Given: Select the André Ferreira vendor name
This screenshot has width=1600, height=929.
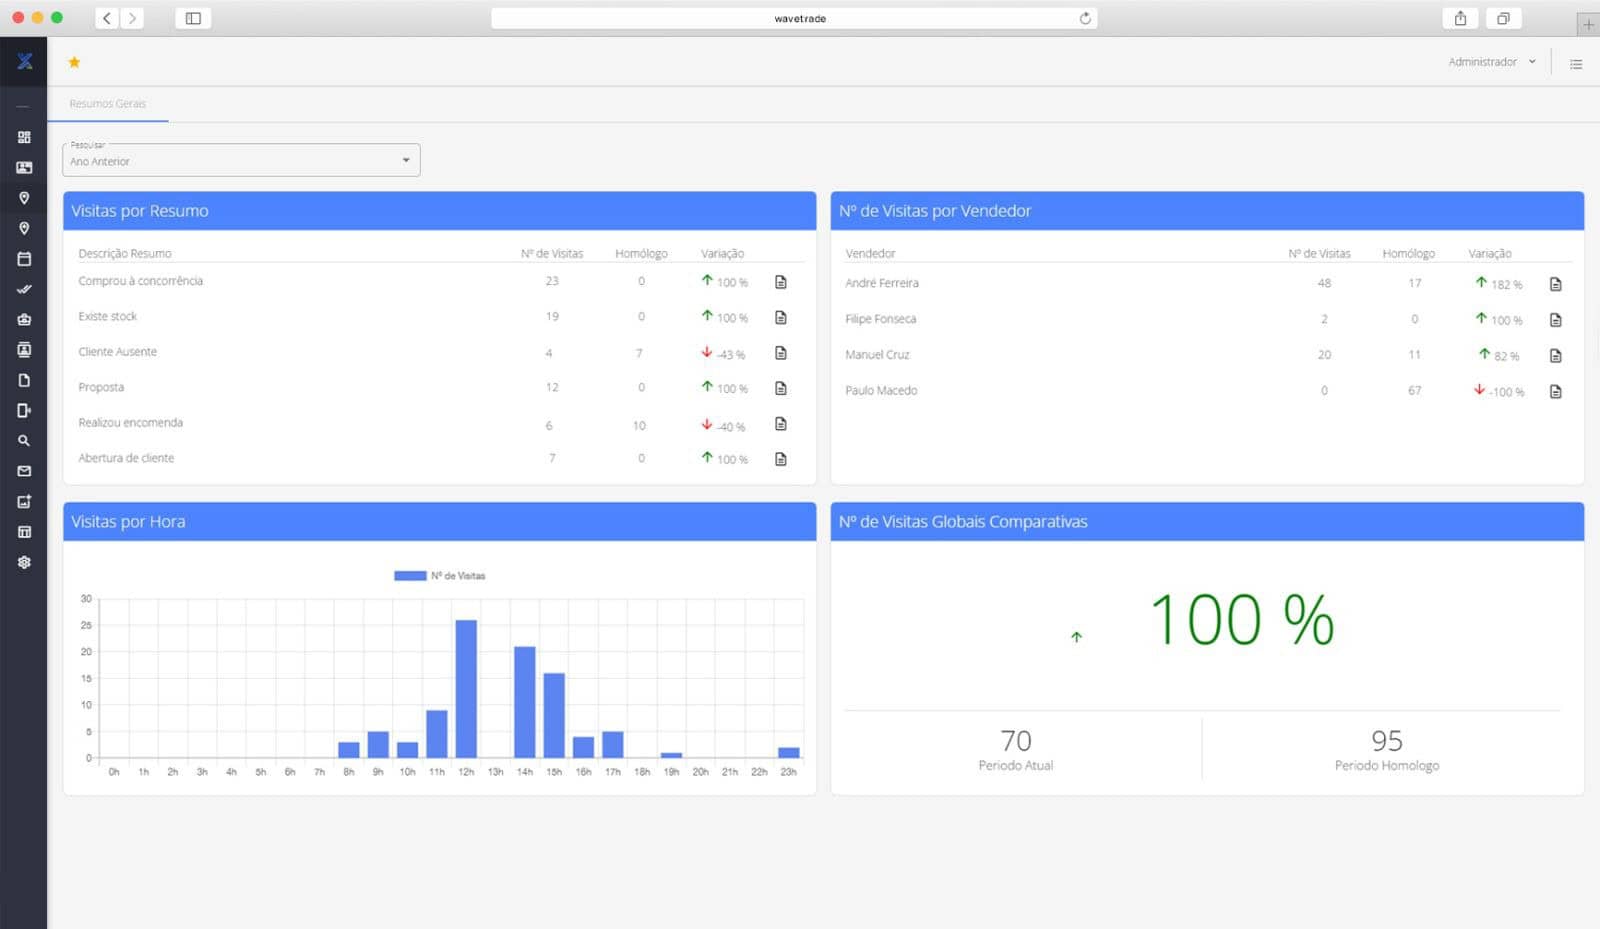Looking at the screenshot, I should click(x=881, y=283).
